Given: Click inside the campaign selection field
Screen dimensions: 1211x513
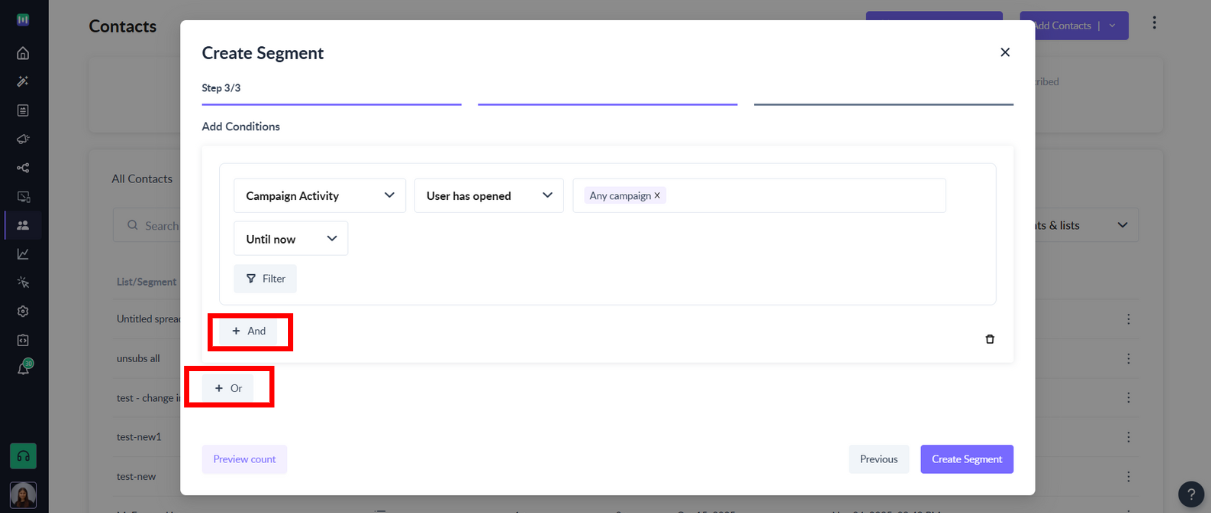Looking at the screenshot, I should pyautogui.click(x=759, y=196).
